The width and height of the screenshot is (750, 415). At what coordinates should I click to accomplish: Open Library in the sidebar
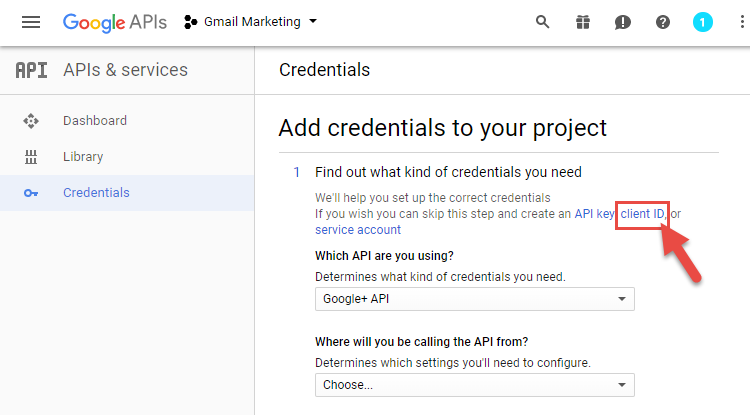[x=83, y=157]
